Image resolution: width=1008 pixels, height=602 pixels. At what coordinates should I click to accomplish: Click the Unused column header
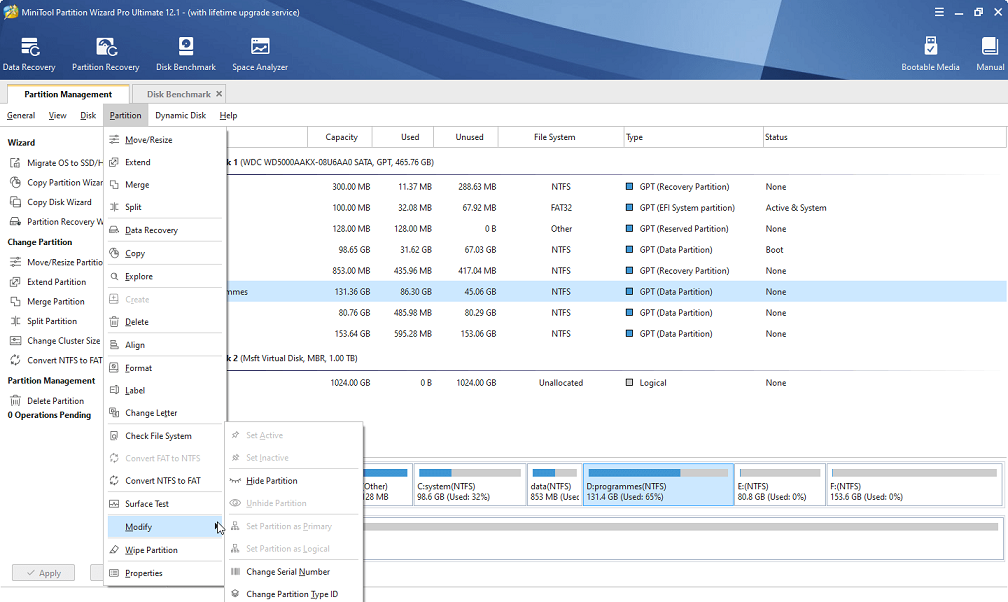pos(468,137)
